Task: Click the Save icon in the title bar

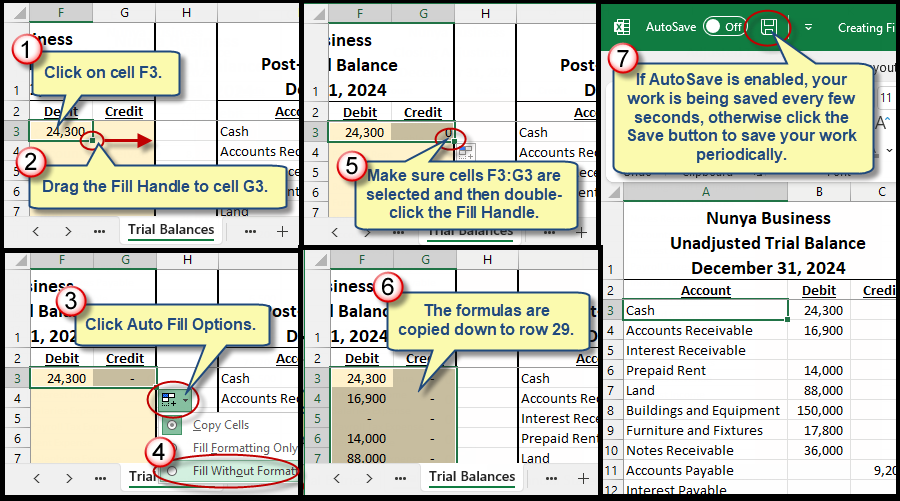Action: tap(769, 27)
